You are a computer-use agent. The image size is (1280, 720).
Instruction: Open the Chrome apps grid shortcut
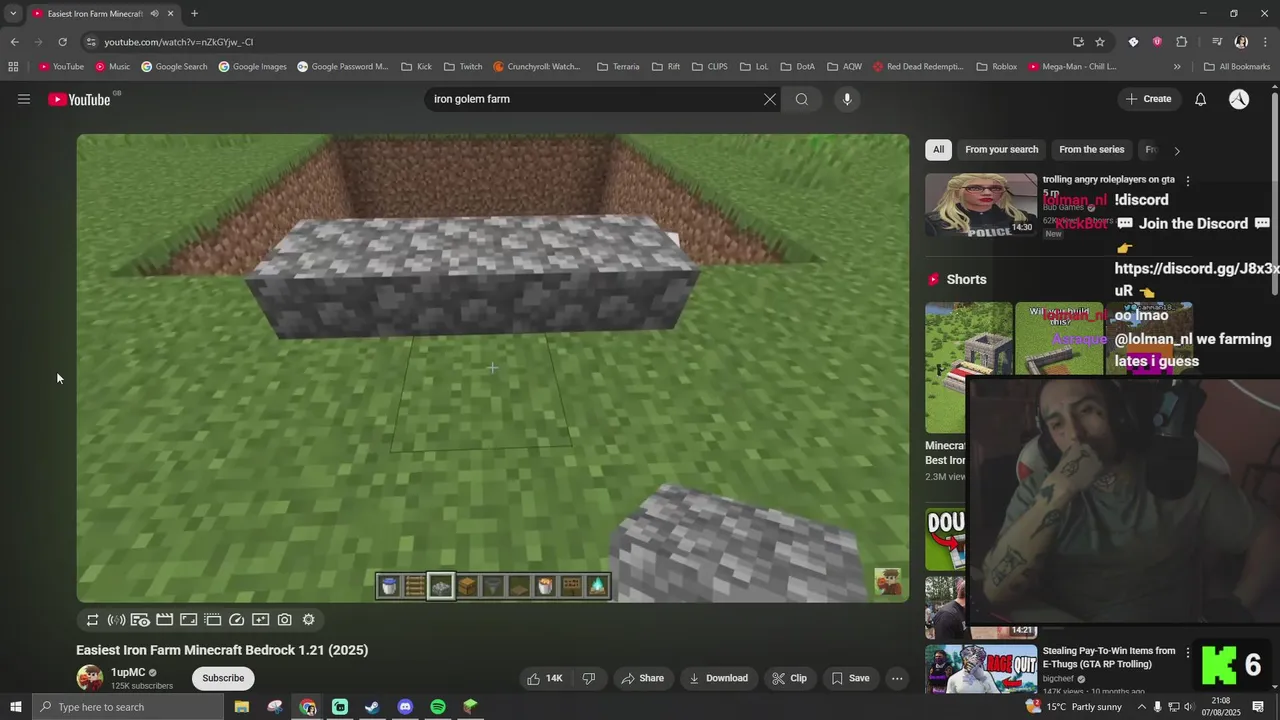tap(13, 67)
